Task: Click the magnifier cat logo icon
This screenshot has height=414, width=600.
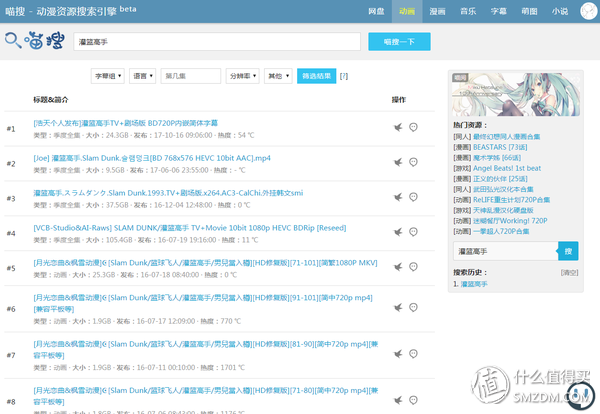Action: coord(14,41)
